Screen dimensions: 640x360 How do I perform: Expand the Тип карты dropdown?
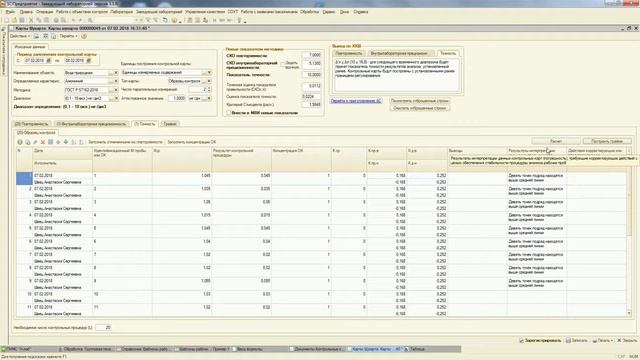point(209,81)
